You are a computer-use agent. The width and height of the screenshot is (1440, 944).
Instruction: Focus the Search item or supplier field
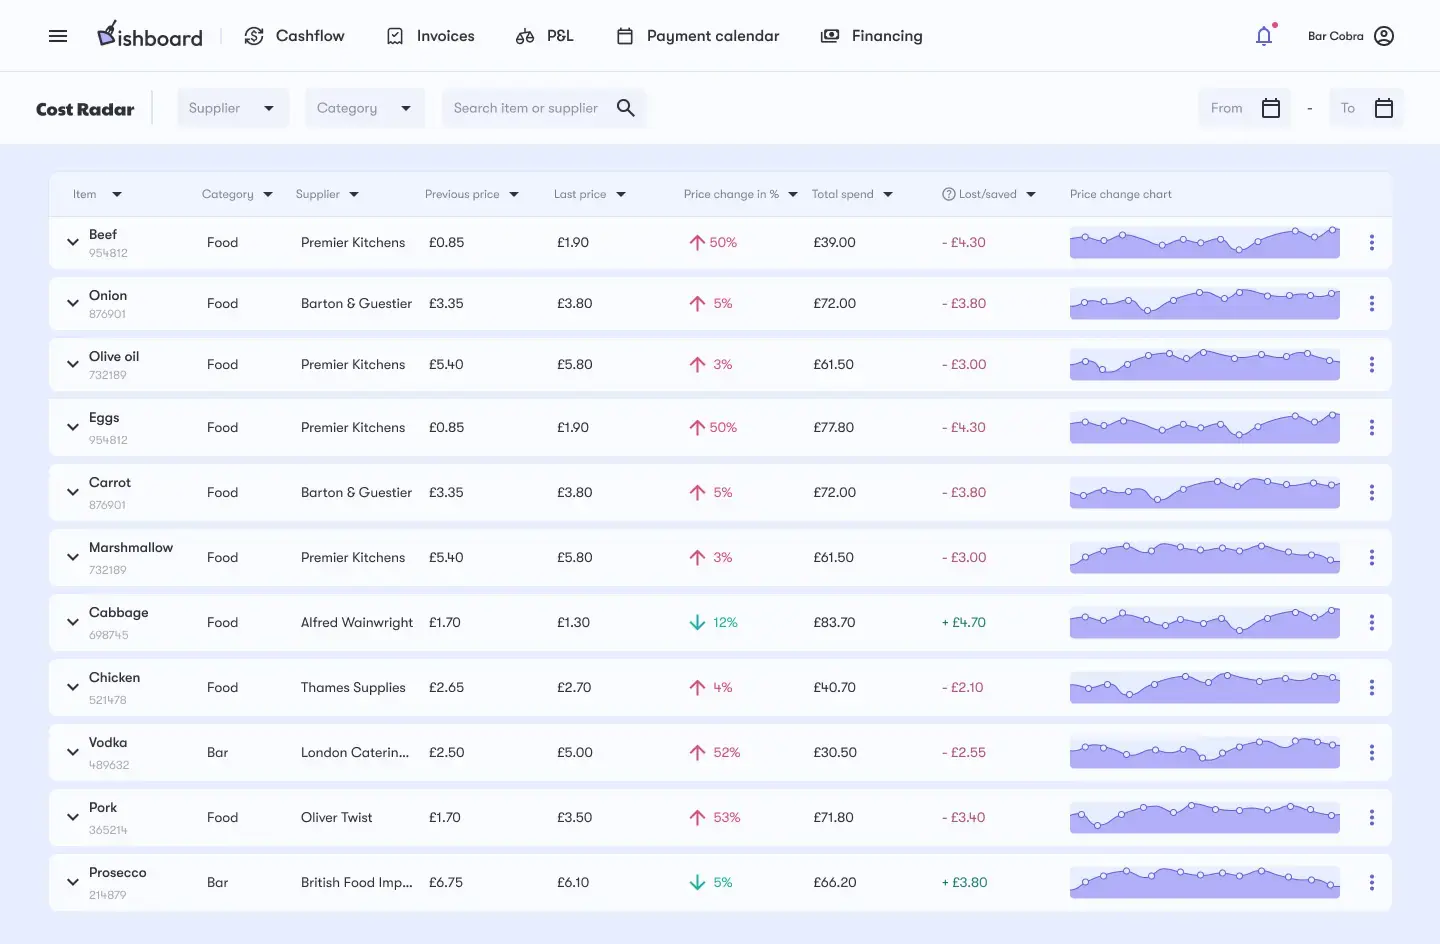click(526, 108)
